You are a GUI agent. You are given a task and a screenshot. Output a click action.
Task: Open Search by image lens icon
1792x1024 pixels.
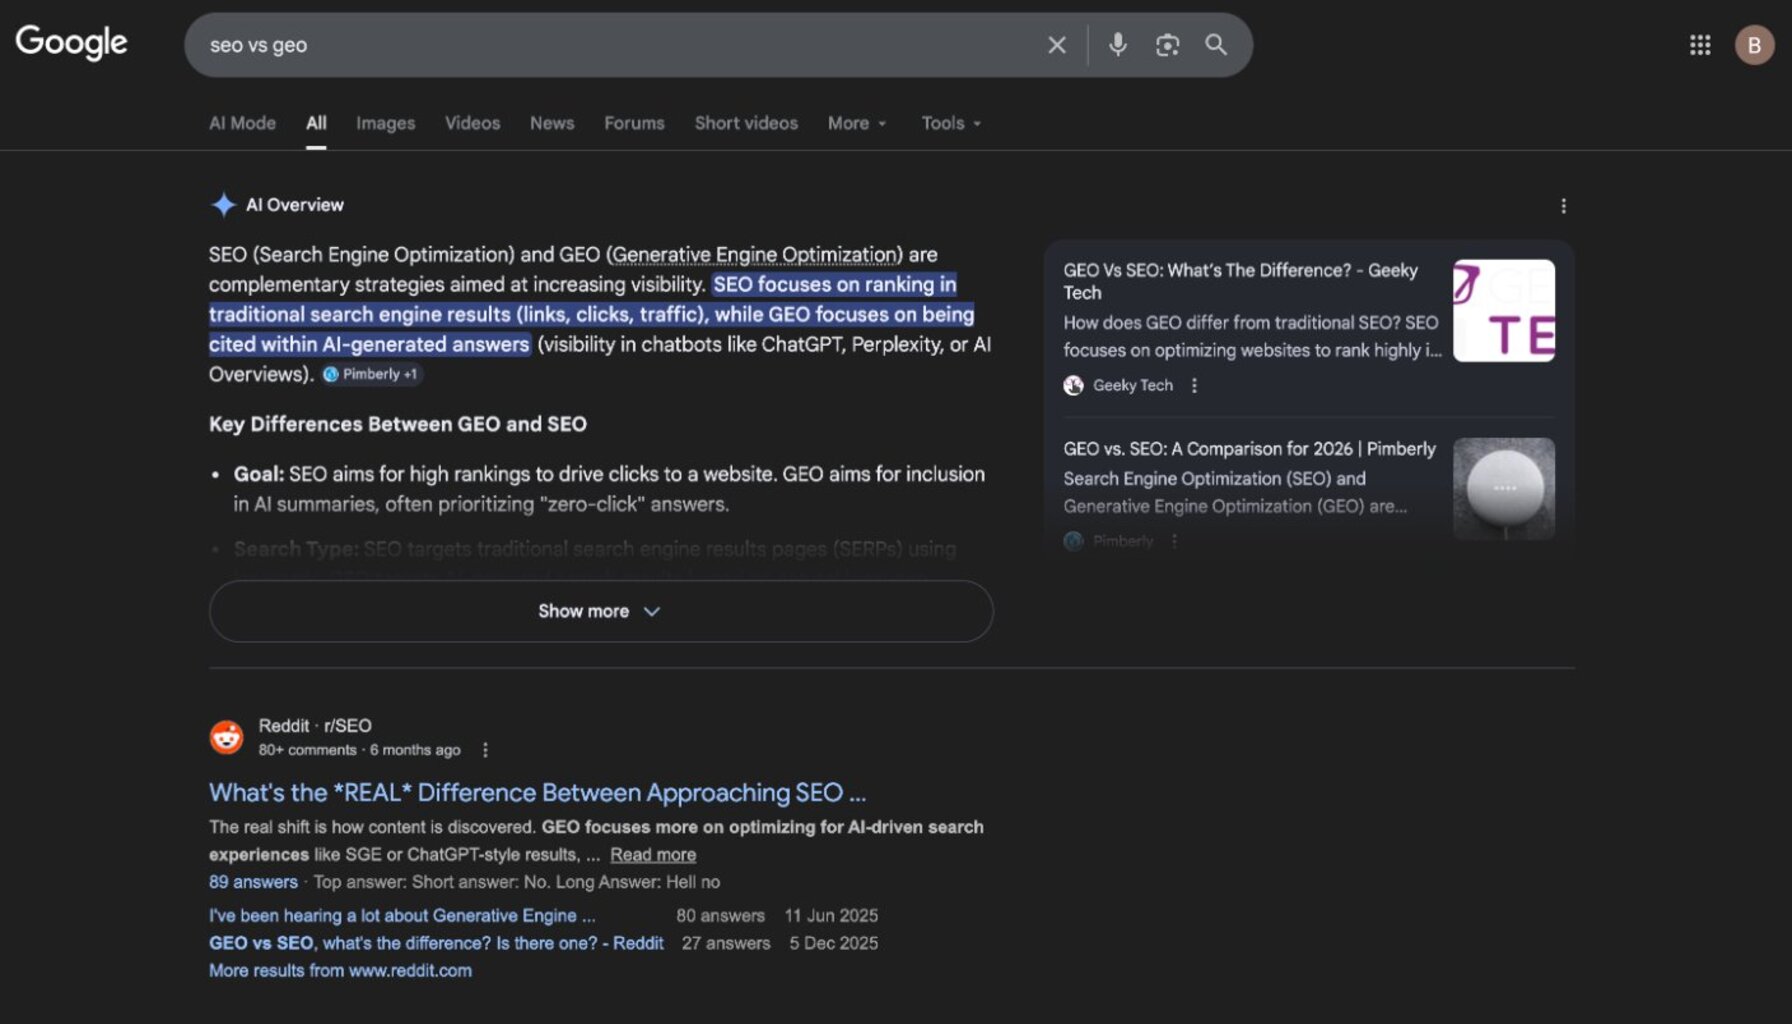pos(1167,45)
